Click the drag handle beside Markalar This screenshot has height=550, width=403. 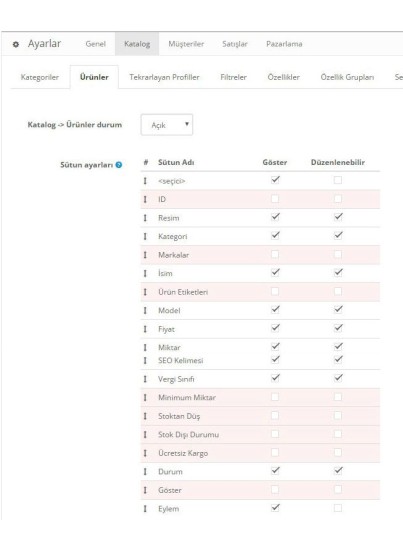click(145, 255)
